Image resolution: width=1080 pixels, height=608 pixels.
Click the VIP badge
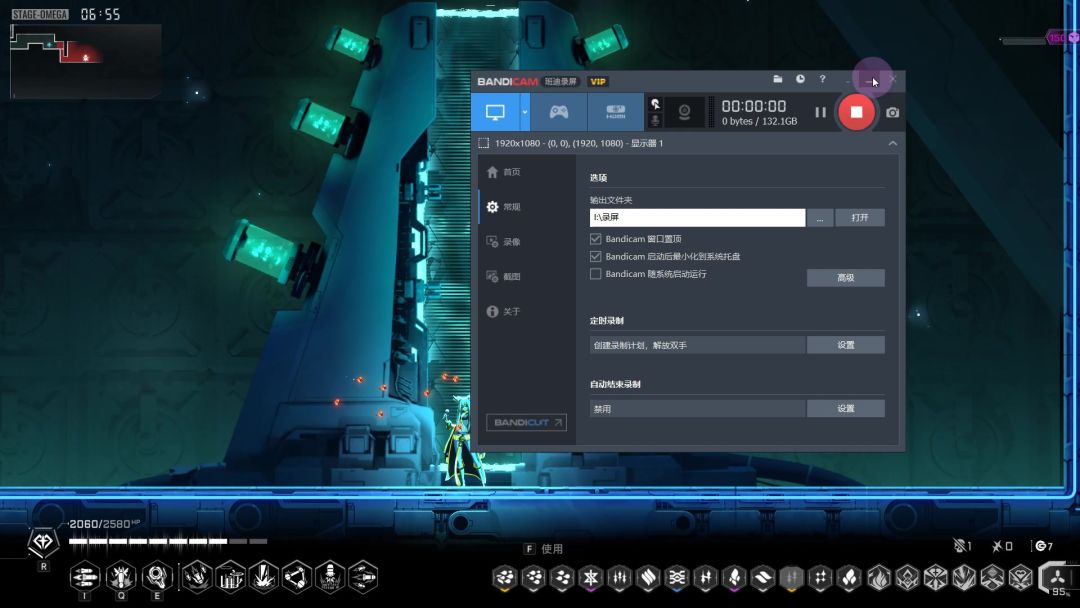[597, 81]
